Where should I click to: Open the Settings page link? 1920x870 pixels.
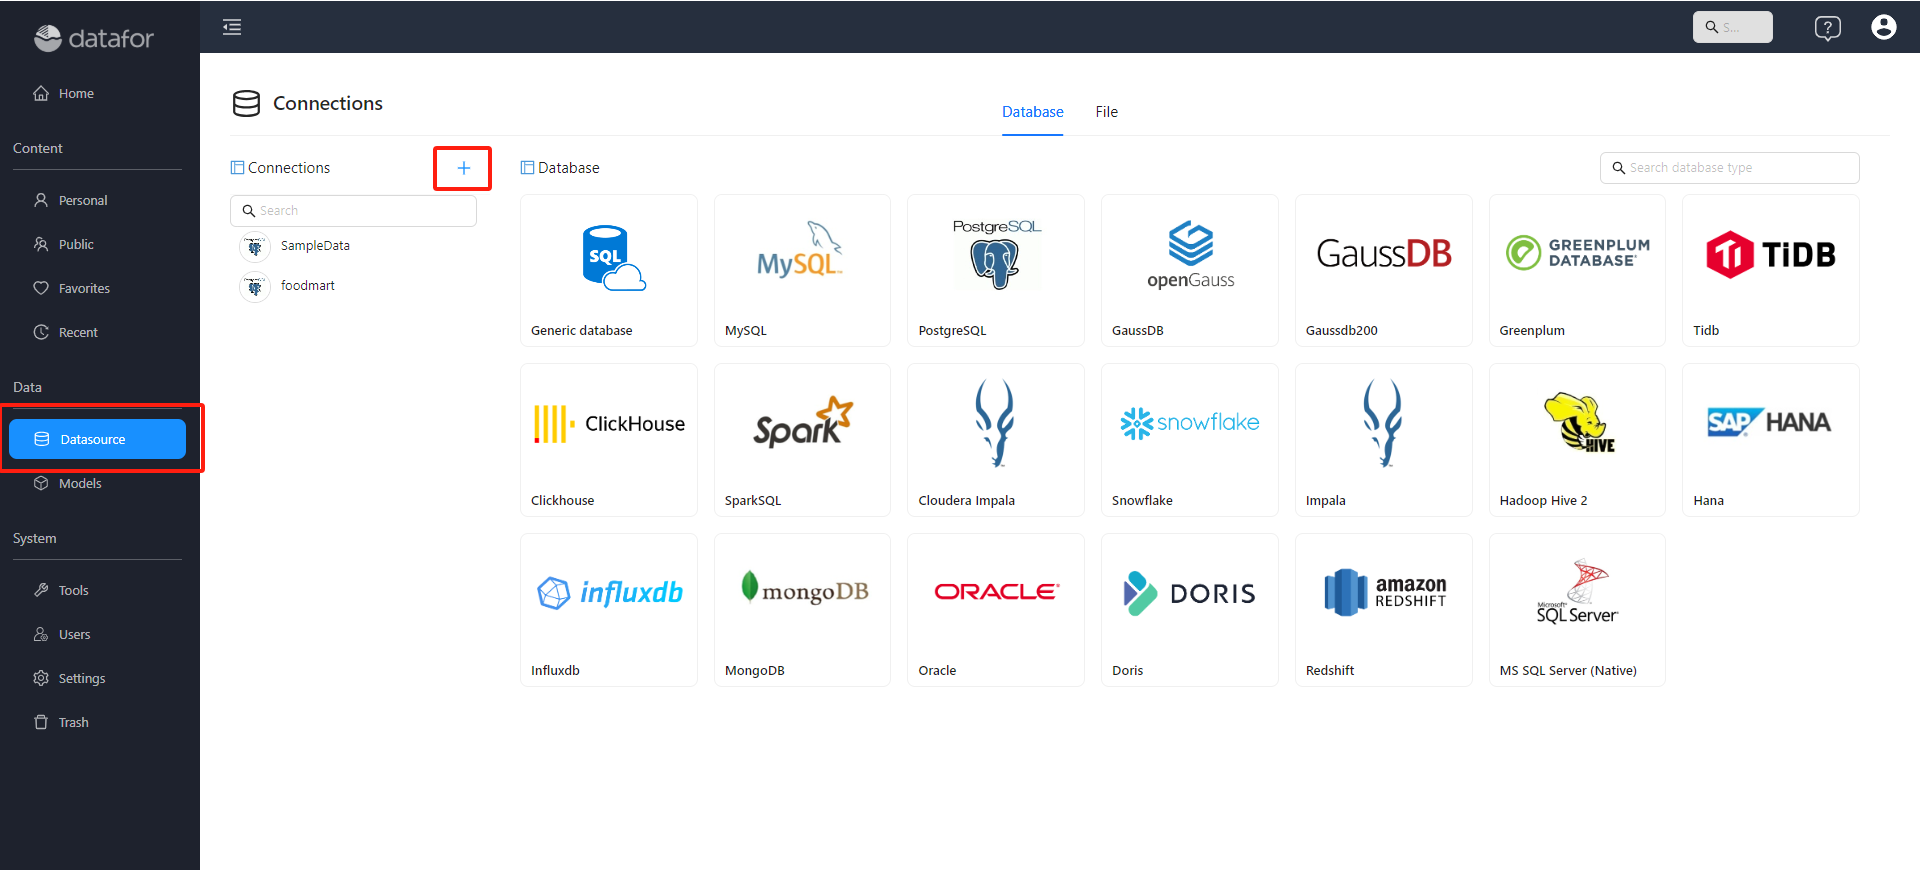pos(81,678)
